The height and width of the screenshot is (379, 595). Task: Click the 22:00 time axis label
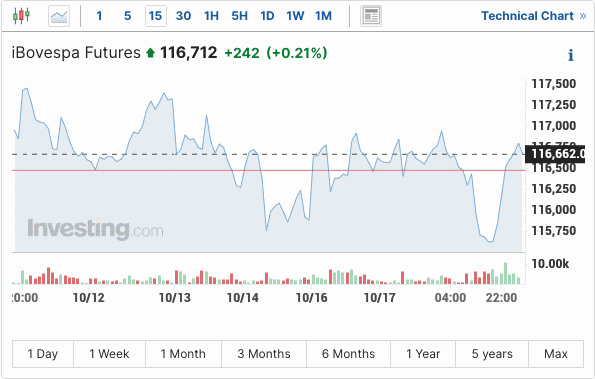501,298
